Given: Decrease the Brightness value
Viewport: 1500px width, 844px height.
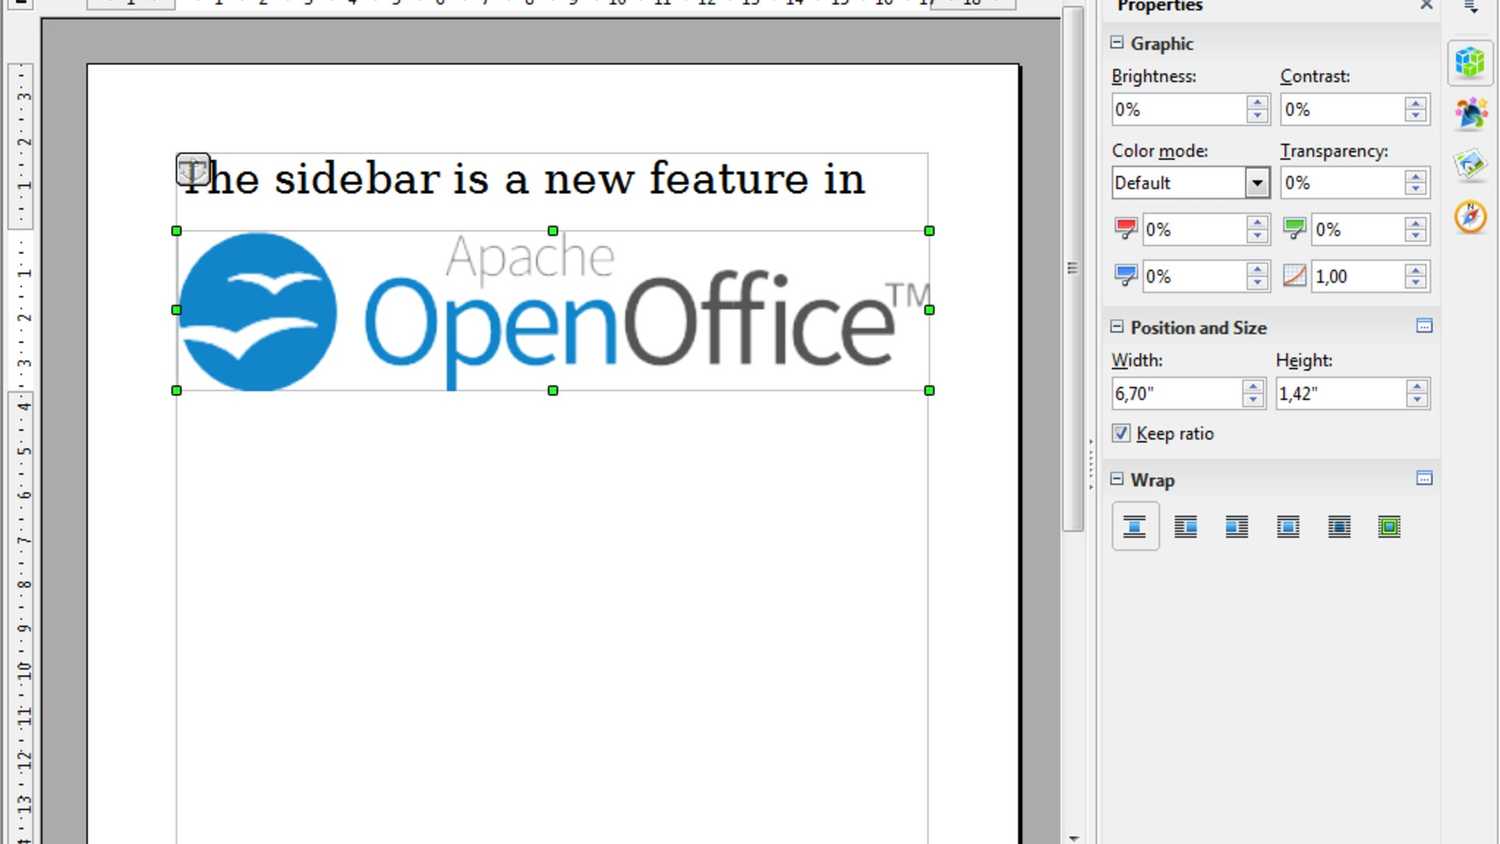Looking at the screenshot, I should point(1258,117).
